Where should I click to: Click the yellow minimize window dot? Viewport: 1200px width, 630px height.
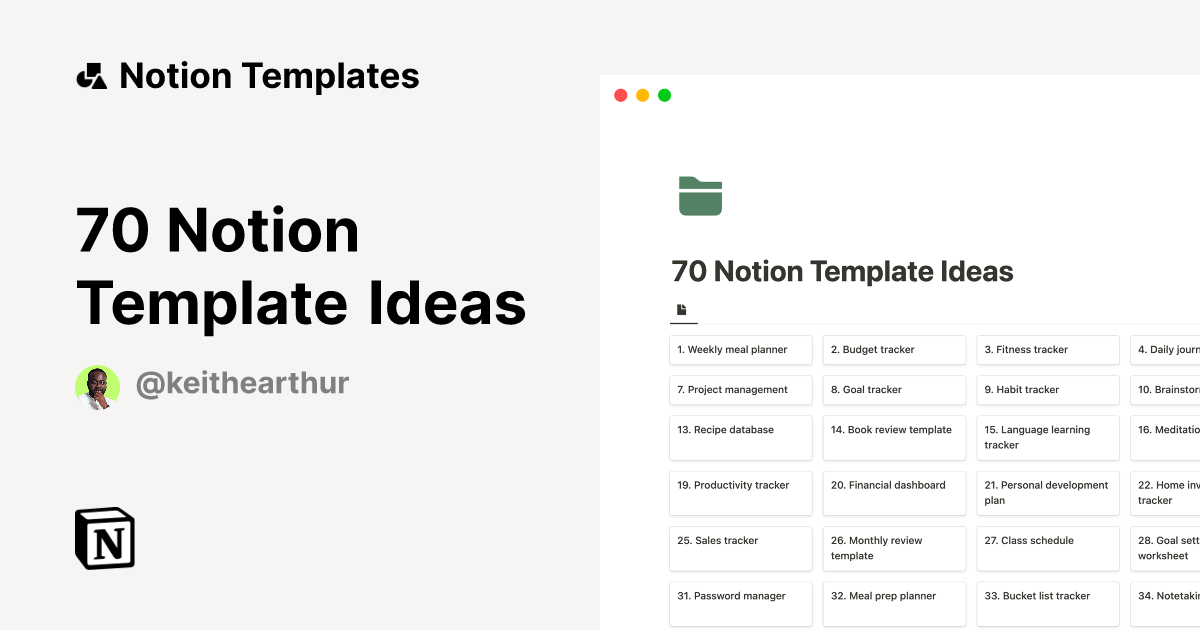click(642, 95)
